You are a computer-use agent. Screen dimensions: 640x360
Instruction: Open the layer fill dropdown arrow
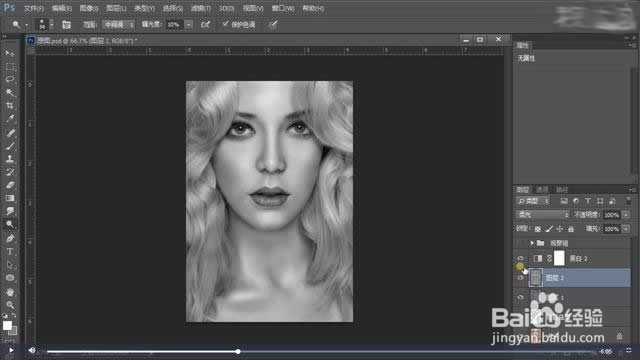click(626, 229)
